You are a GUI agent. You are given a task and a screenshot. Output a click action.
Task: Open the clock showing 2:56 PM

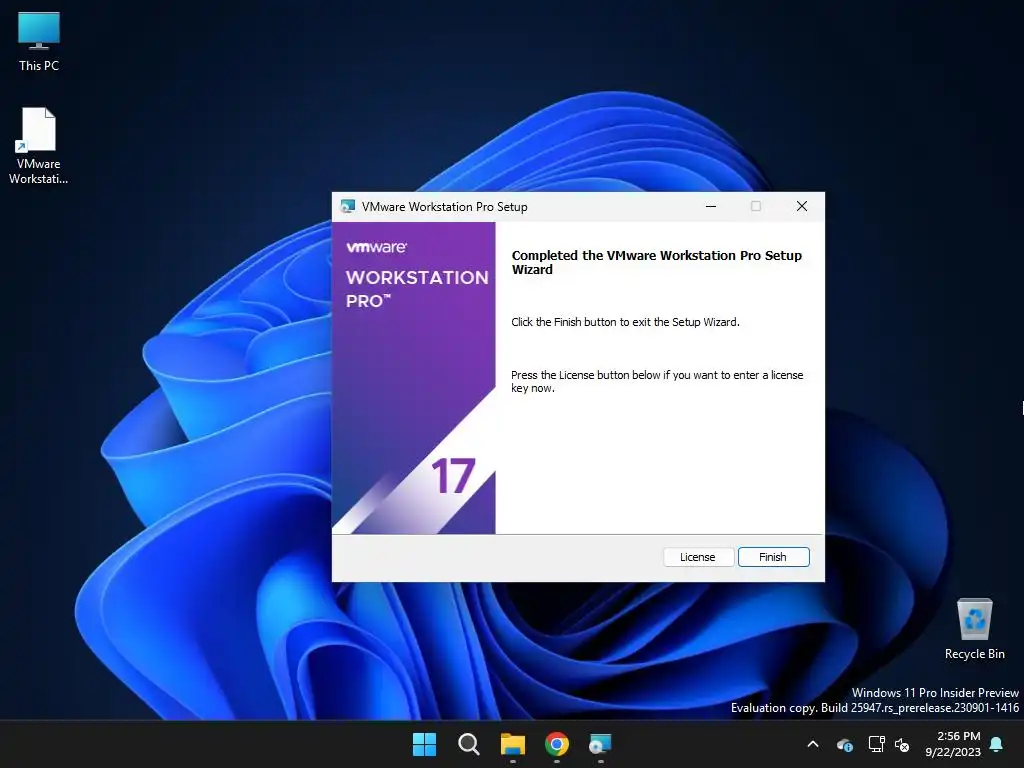pyautogui.click(x=953, y=744)
